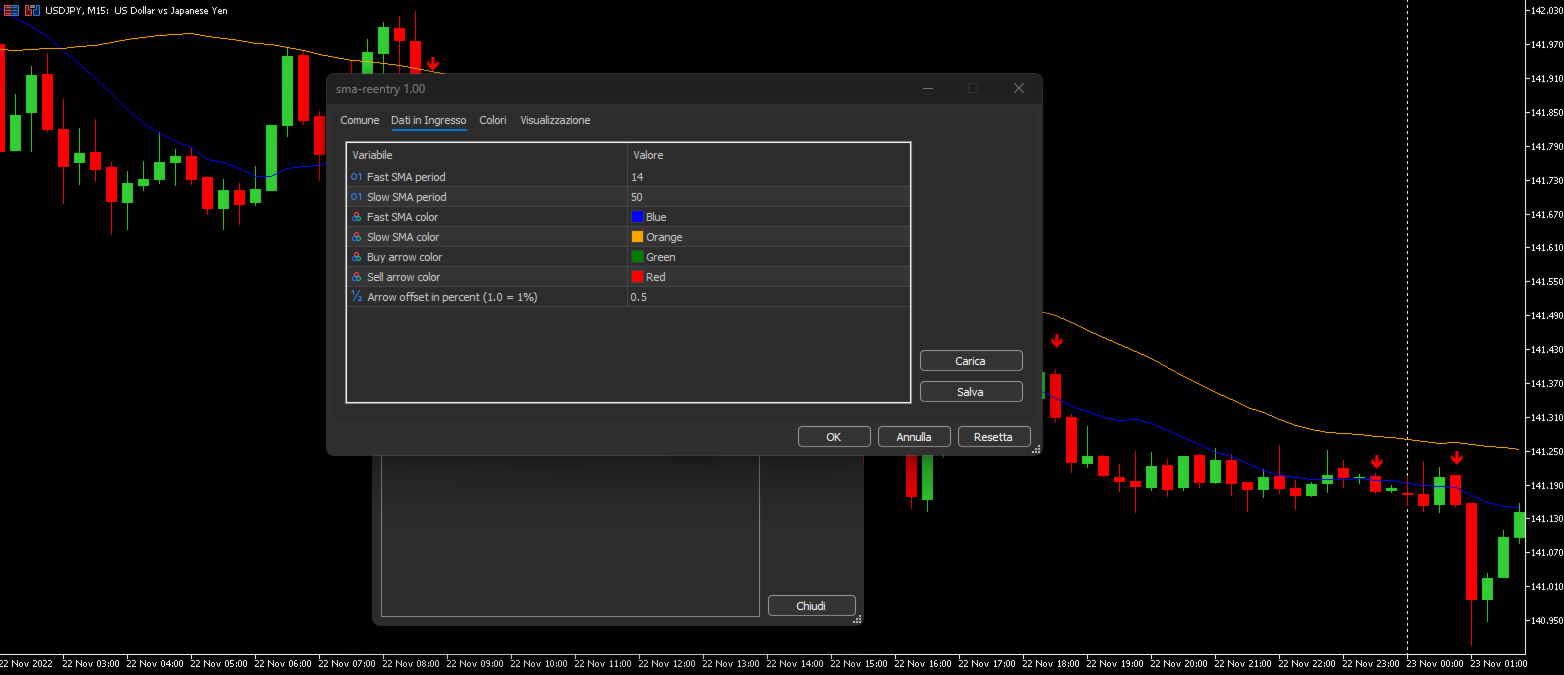Screen dimensions: 1564x675
Task: Click the color-type icon beside Slow SMA color
Action: (356, 237)
